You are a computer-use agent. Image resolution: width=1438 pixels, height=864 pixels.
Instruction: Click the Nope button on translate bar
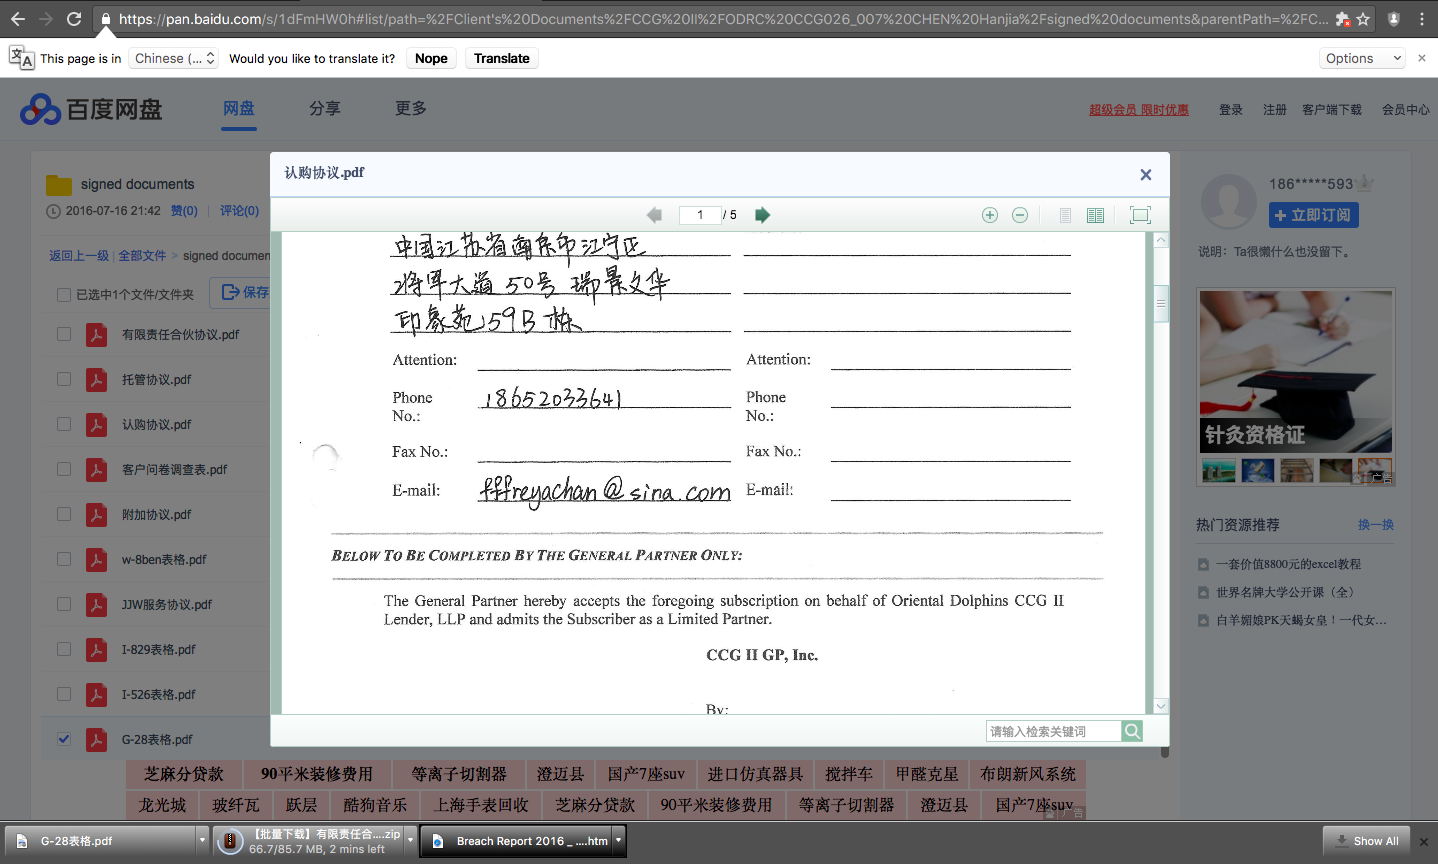point(431,58)
